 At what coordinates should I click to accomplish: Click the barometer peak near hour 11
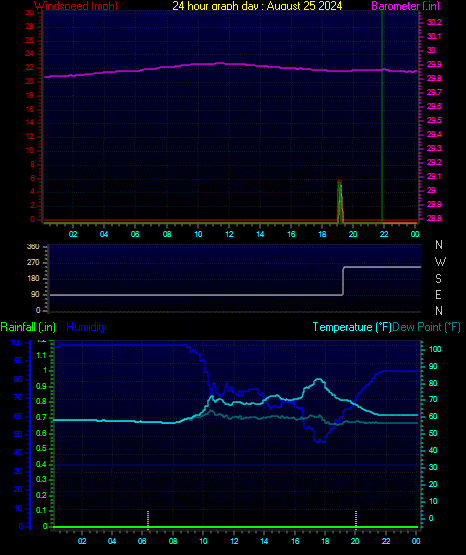click(220, 63)
